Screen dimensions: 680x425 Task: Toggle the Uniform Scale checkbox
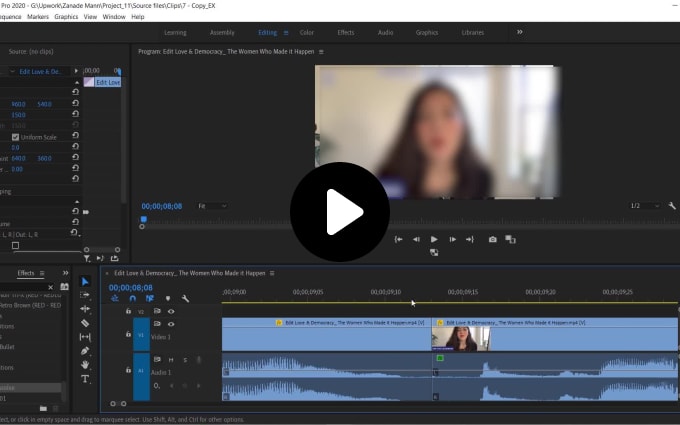coord(16,137)
